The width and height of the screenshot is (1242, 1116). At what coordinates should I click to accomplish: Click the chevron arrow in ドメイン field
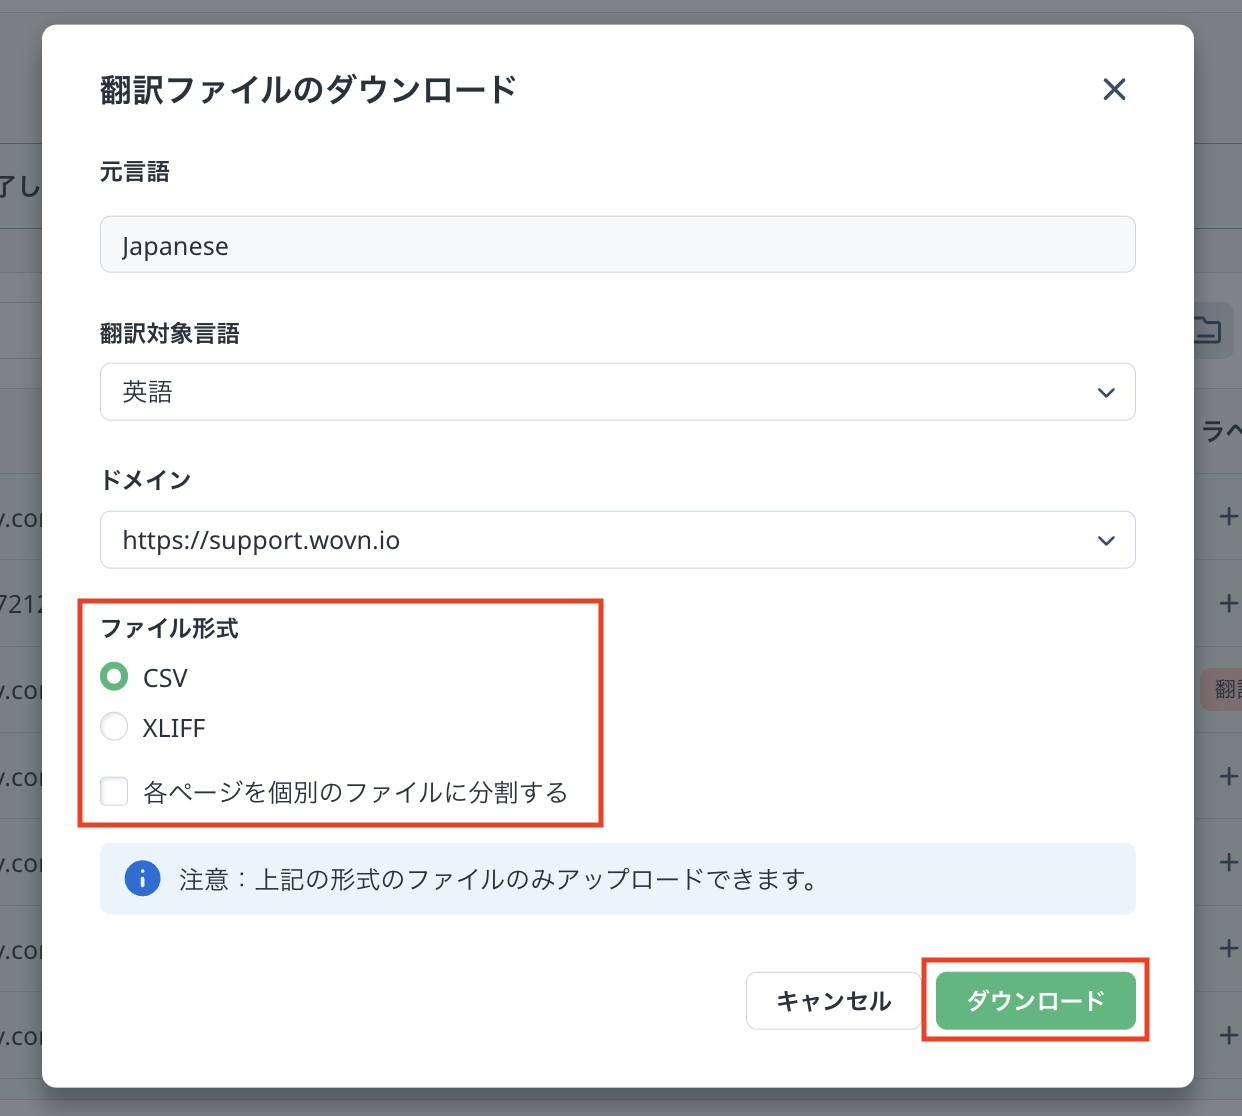click(x=1105, y=540)
